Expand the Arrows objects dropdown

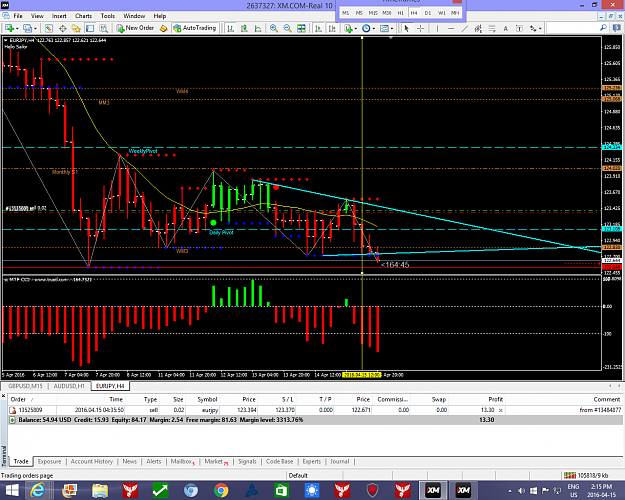point(540,28)
